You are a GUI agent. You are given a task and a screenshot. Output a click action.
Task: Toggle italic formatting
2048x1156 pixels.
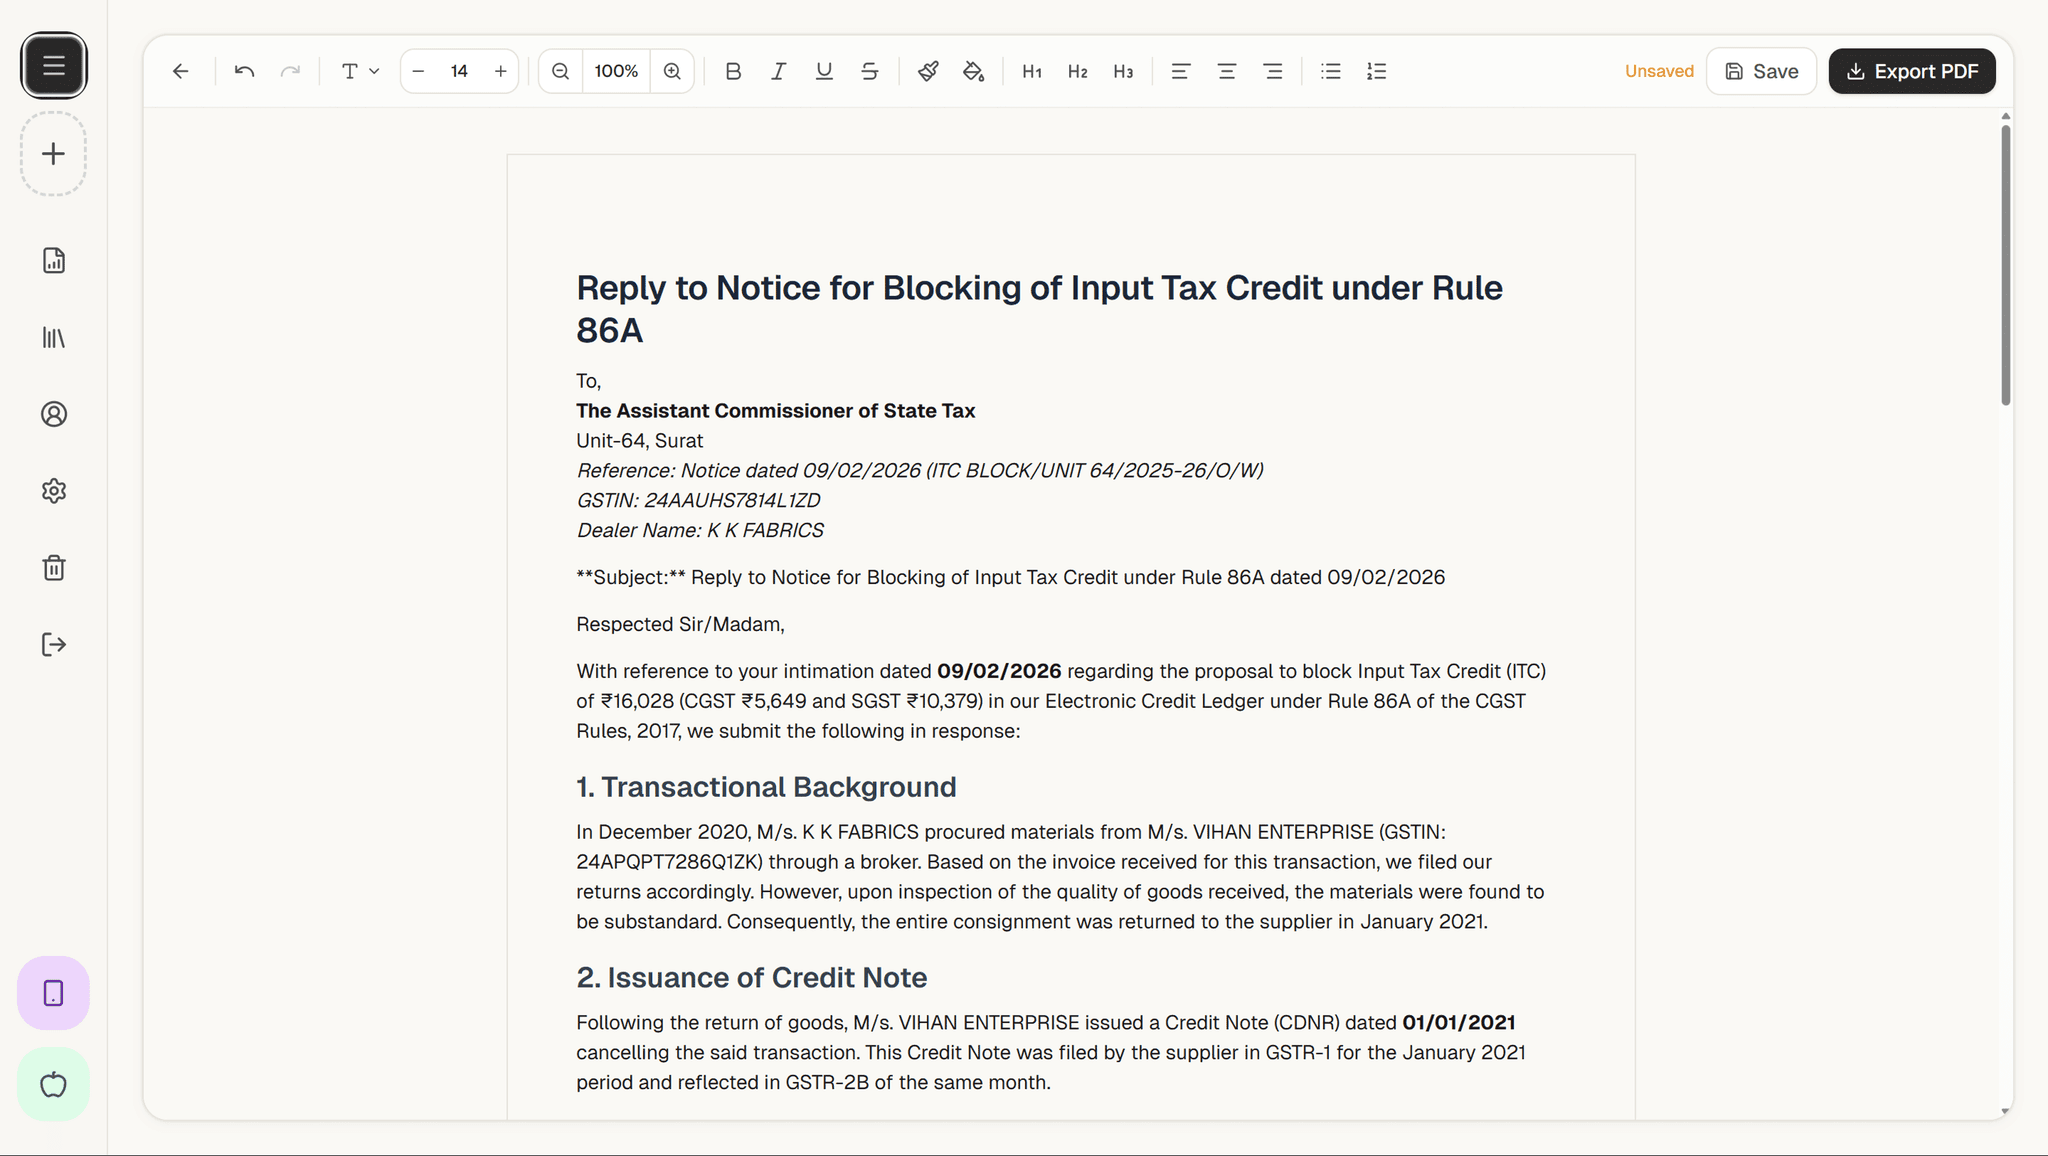778,71
